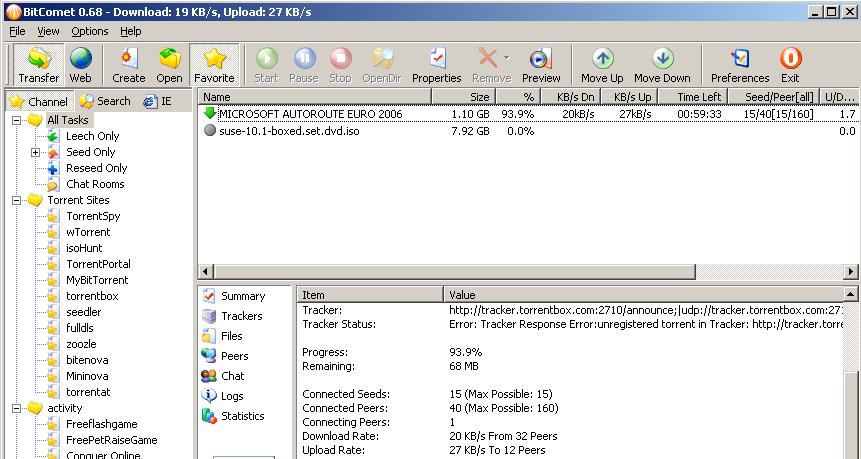
Task: Click the Value column header in summary
Action: click(x=643, y=295)
